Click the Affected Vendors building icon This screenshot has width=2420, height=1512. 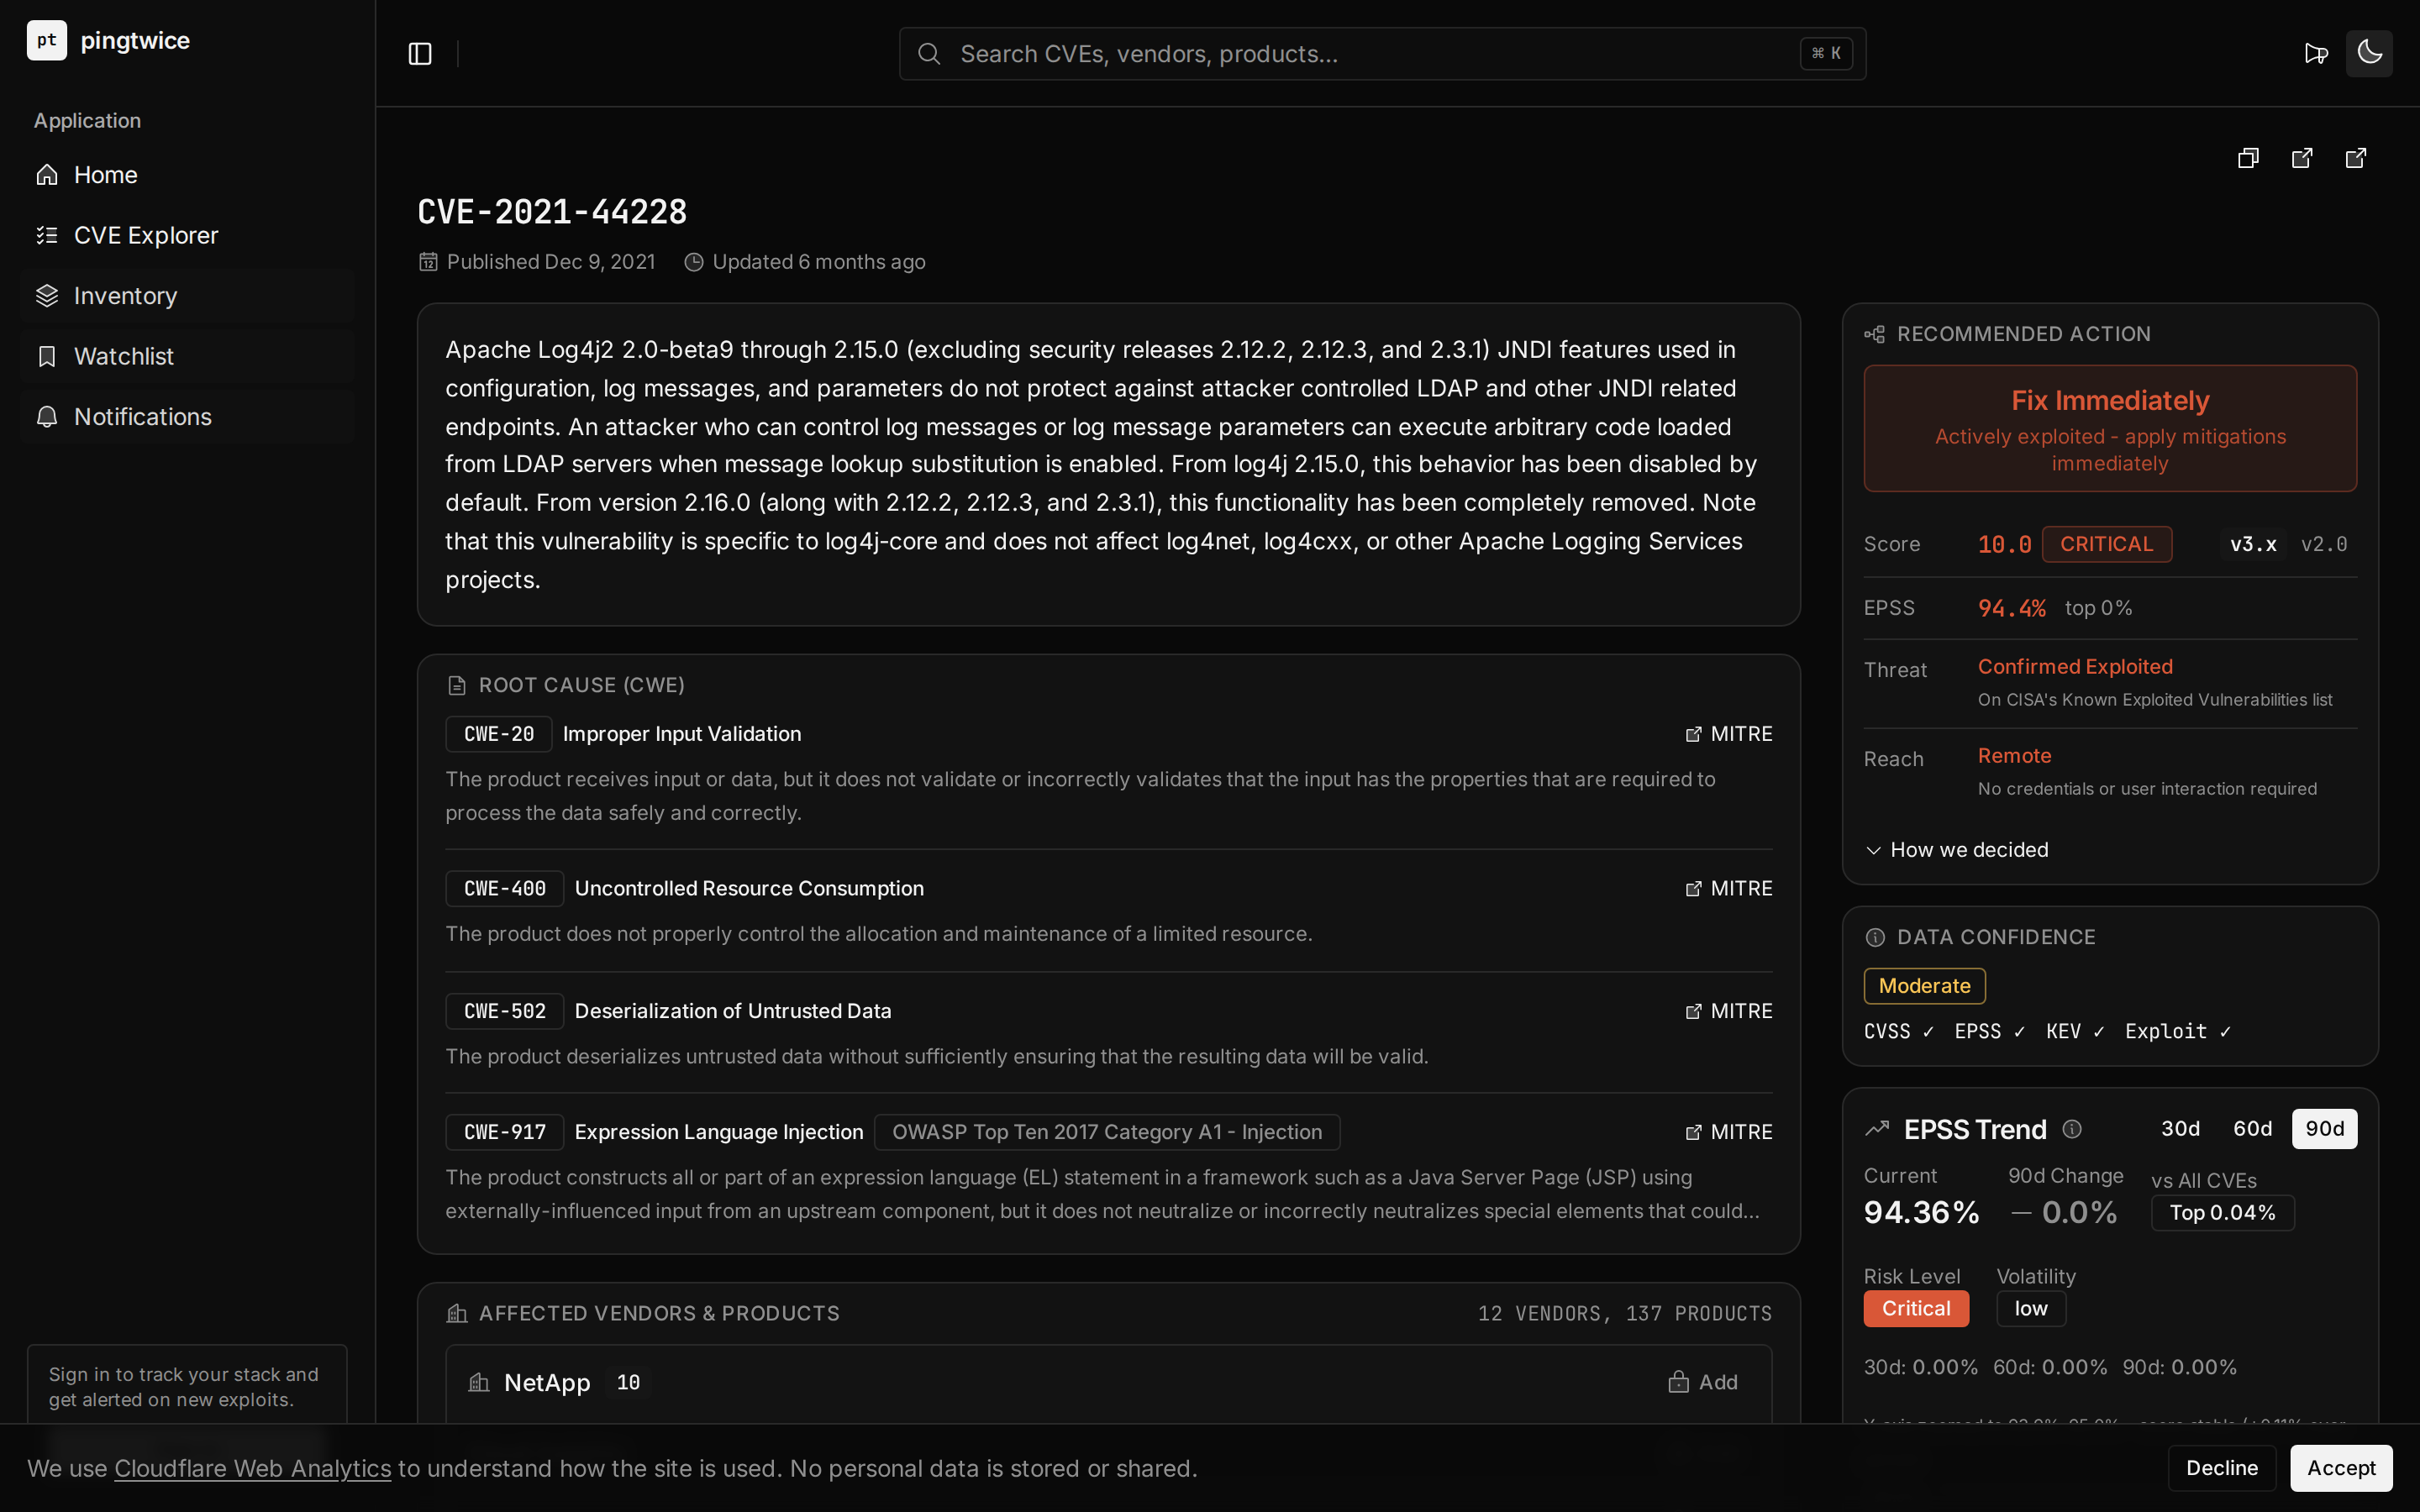[x=457, y=1313]
